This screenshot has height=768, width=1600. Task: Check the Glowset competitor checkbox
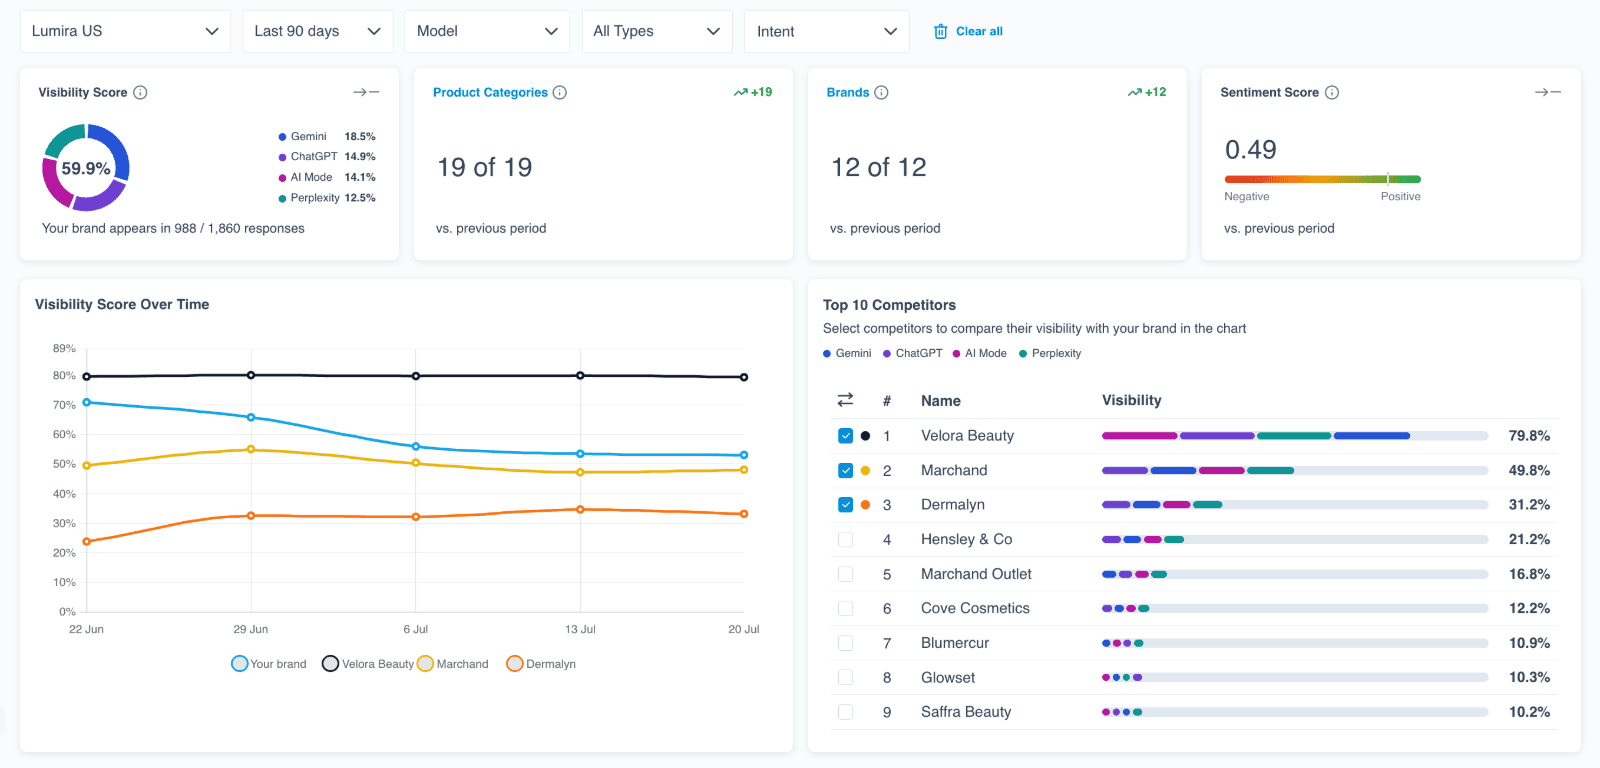click(845, 677)
